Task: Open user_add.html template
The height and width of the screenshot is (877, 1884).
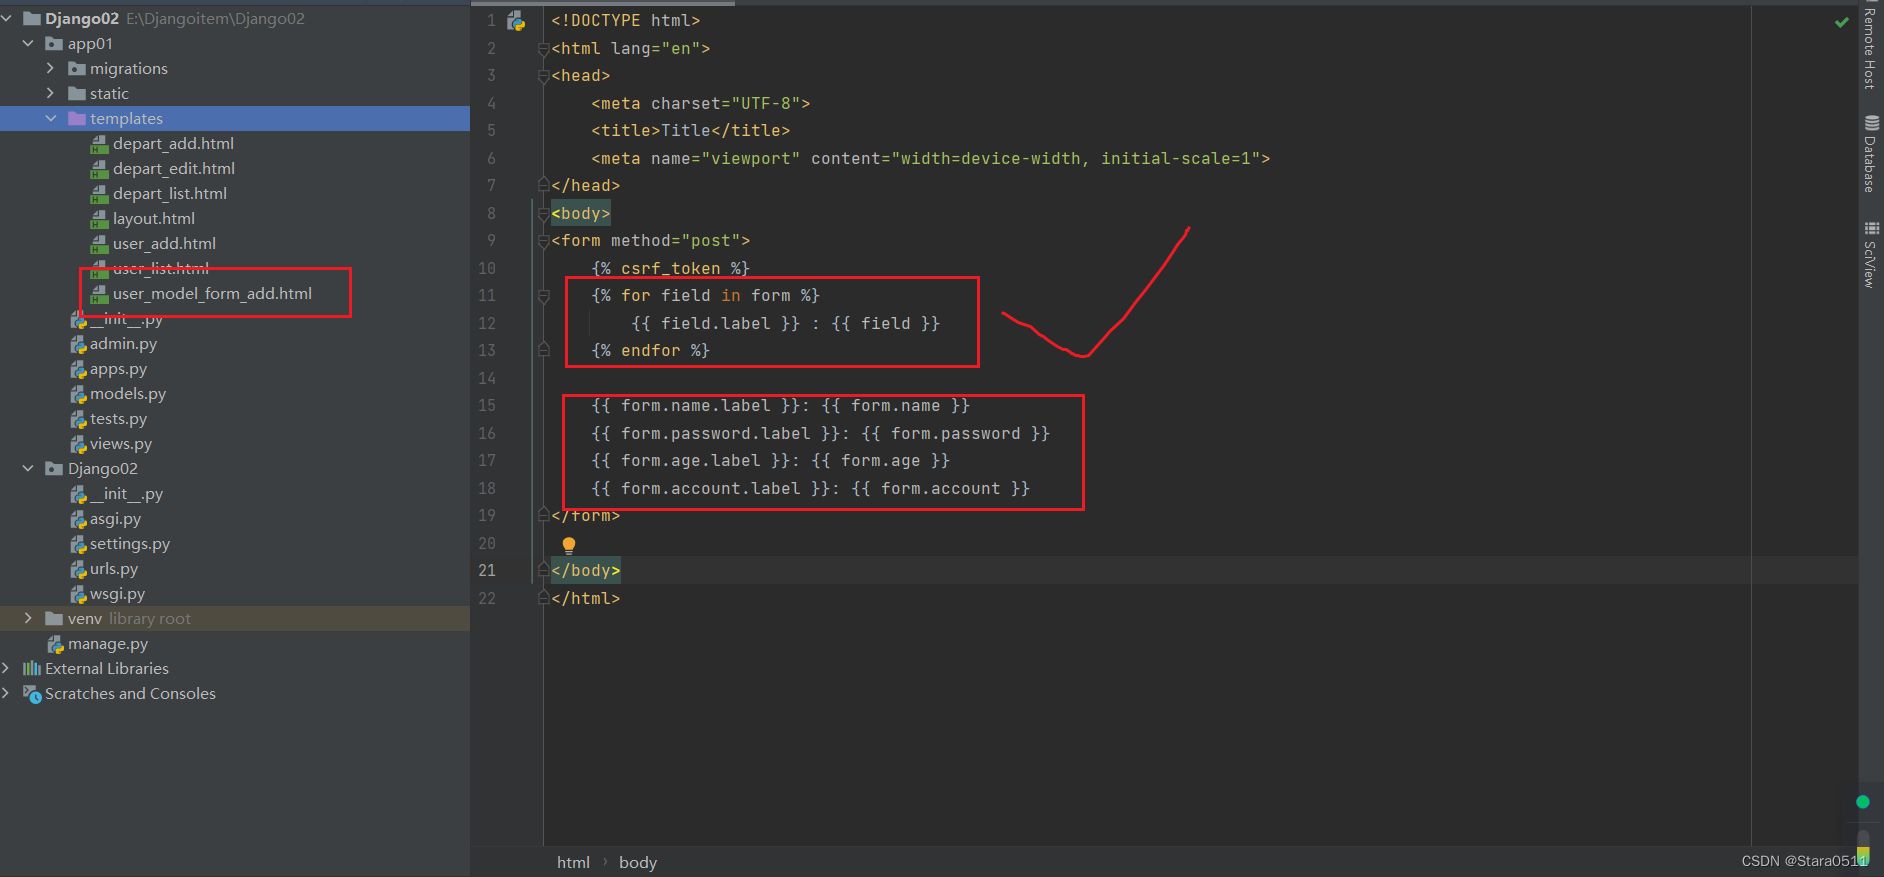Action: [164, 243]
